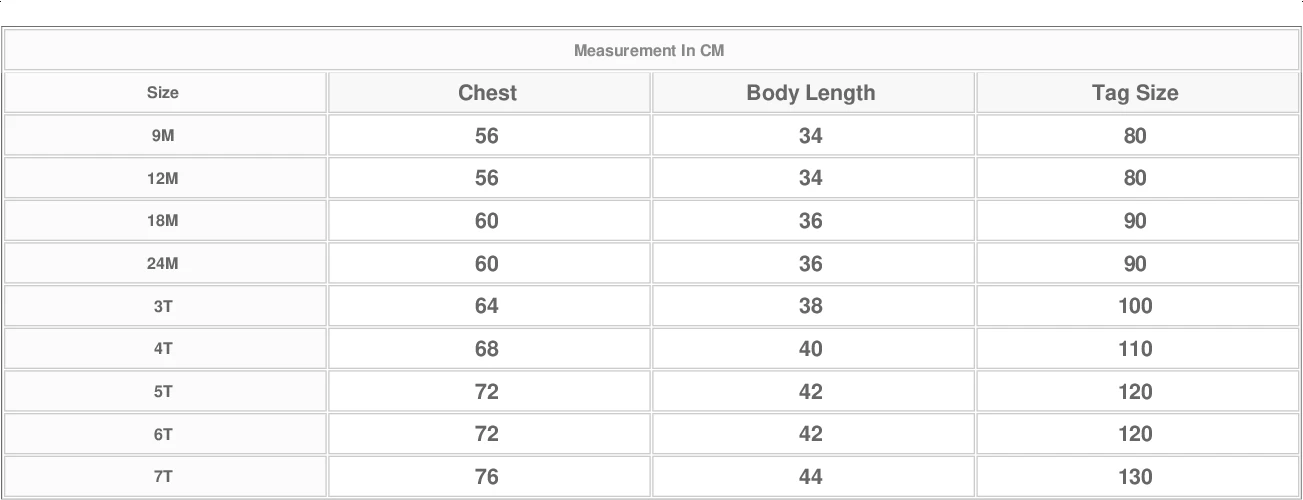Select the 7T size cell

coord(163,477)
